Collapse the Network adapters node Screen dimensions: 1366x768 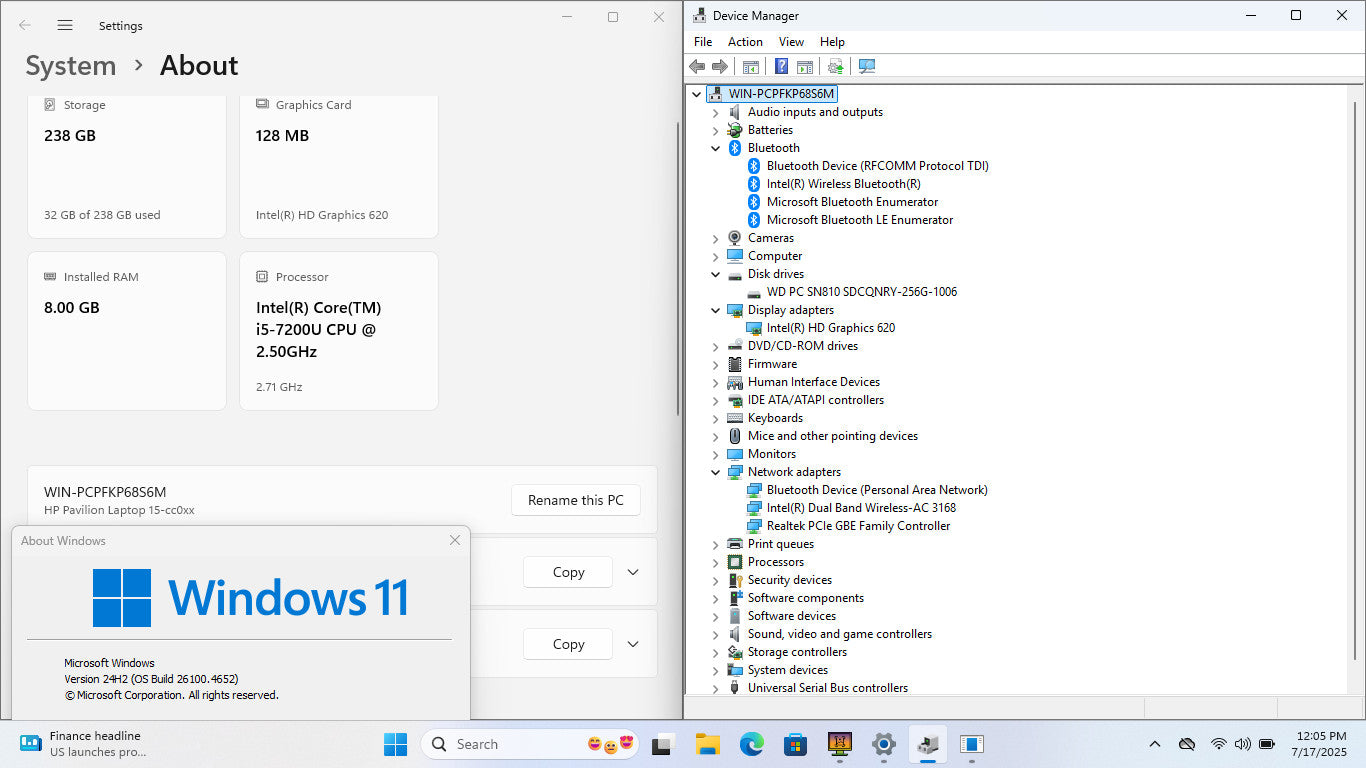click(x=716, y=472)
